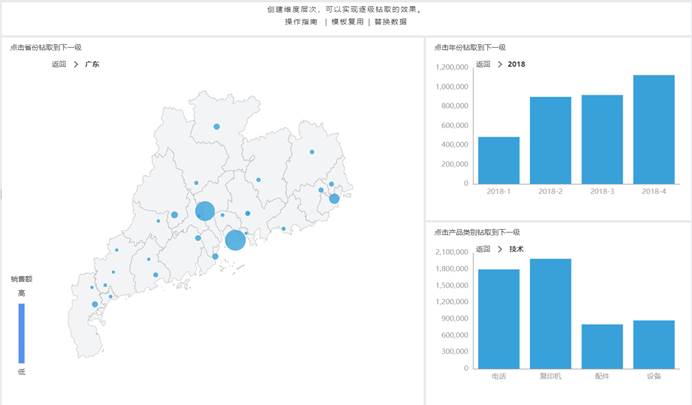This screenshot has height=405, width=692.
Task: Click 返回 in the yearly bar chart breadcrumb
Action: [x=483, y=64]
